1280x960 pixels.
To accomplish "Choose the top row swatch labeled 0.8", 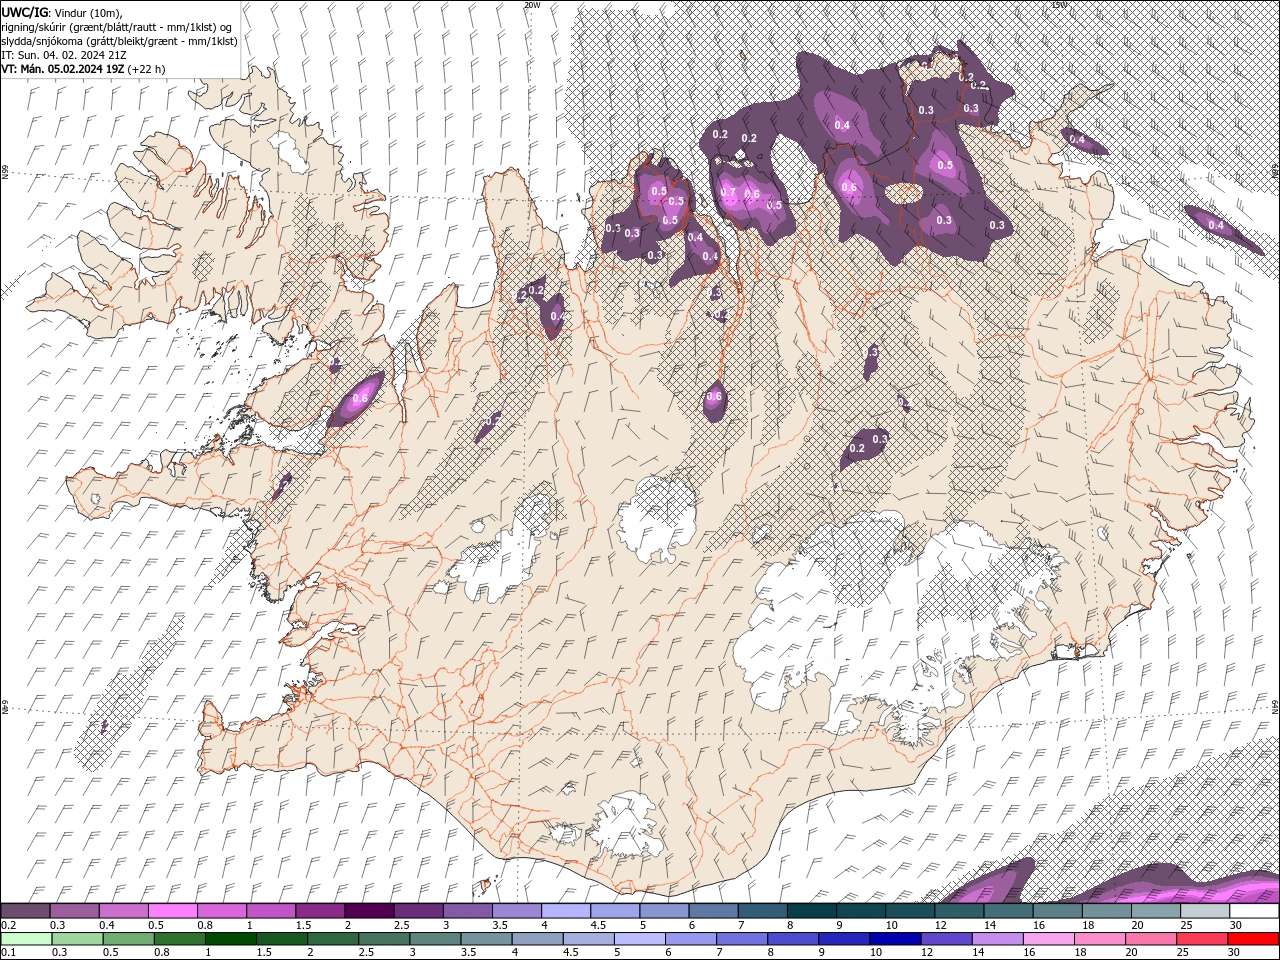I will [x=221, y=911].
